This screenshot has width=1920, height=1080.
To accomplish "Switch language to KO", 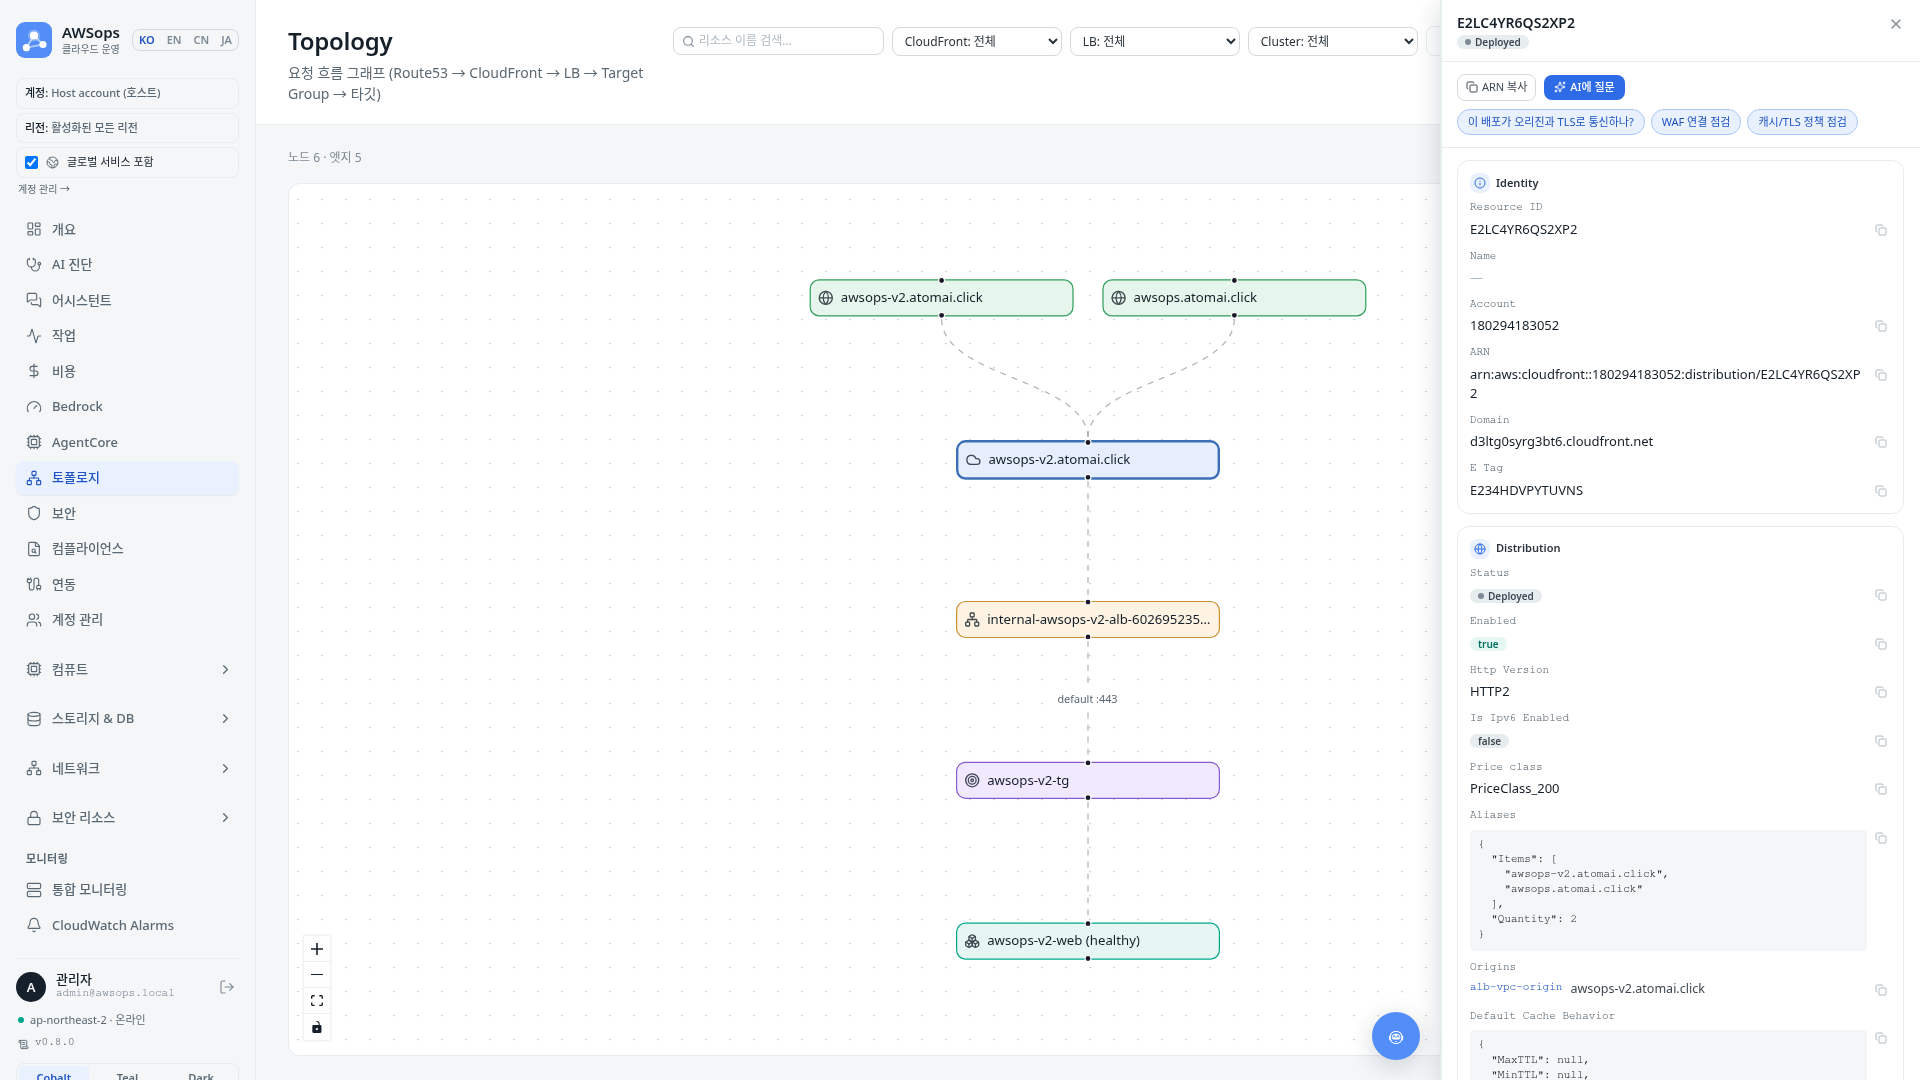I will pos(147,40).
